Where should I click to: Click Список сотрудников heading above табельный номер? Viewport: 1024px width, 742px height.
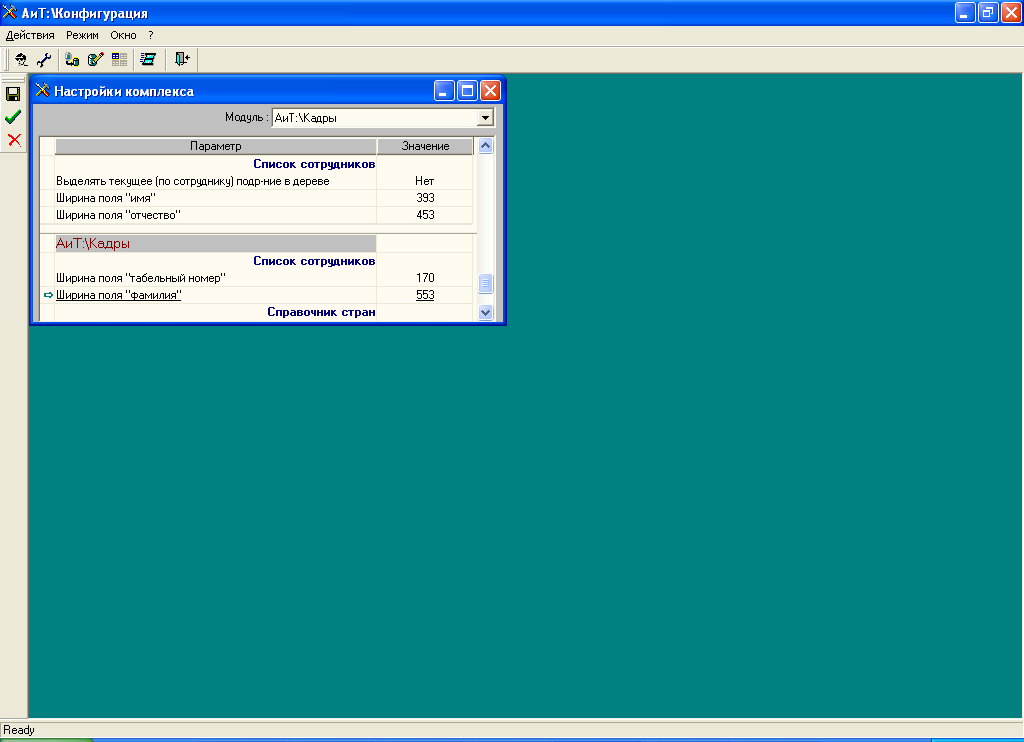[x=314, y=261]
